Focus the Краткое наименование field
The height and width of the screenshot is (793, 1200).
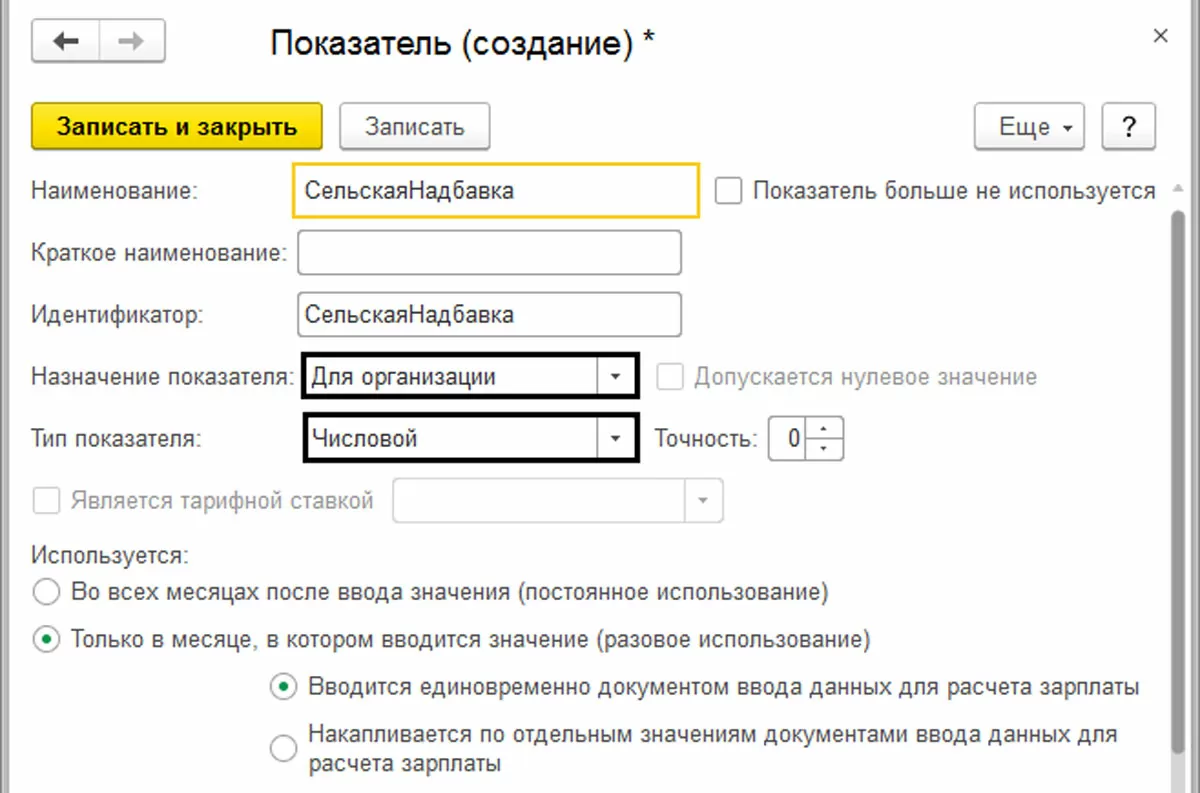point(489,253)
